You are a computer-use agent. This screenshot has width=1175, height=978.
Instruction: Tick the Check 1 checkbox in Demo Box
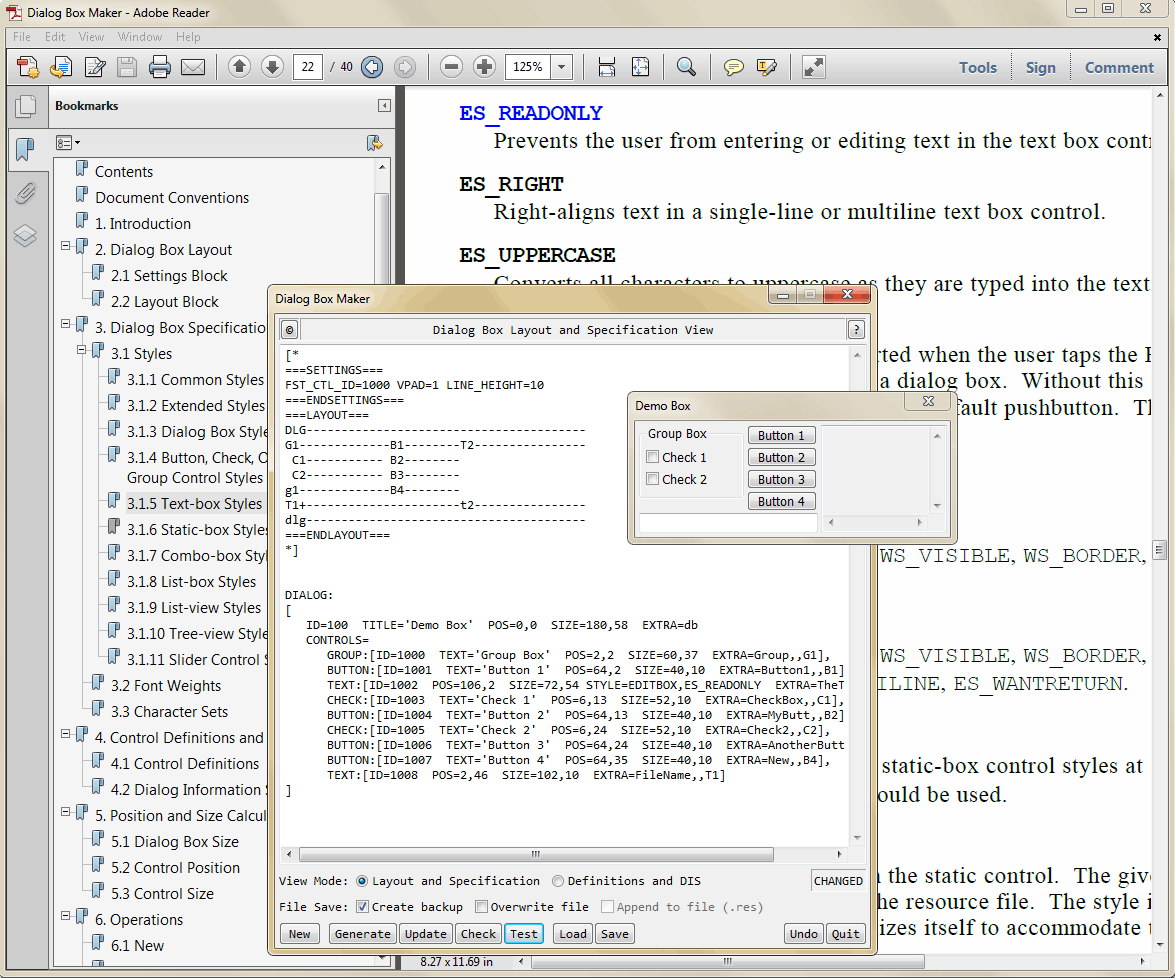tap(653, 457)
